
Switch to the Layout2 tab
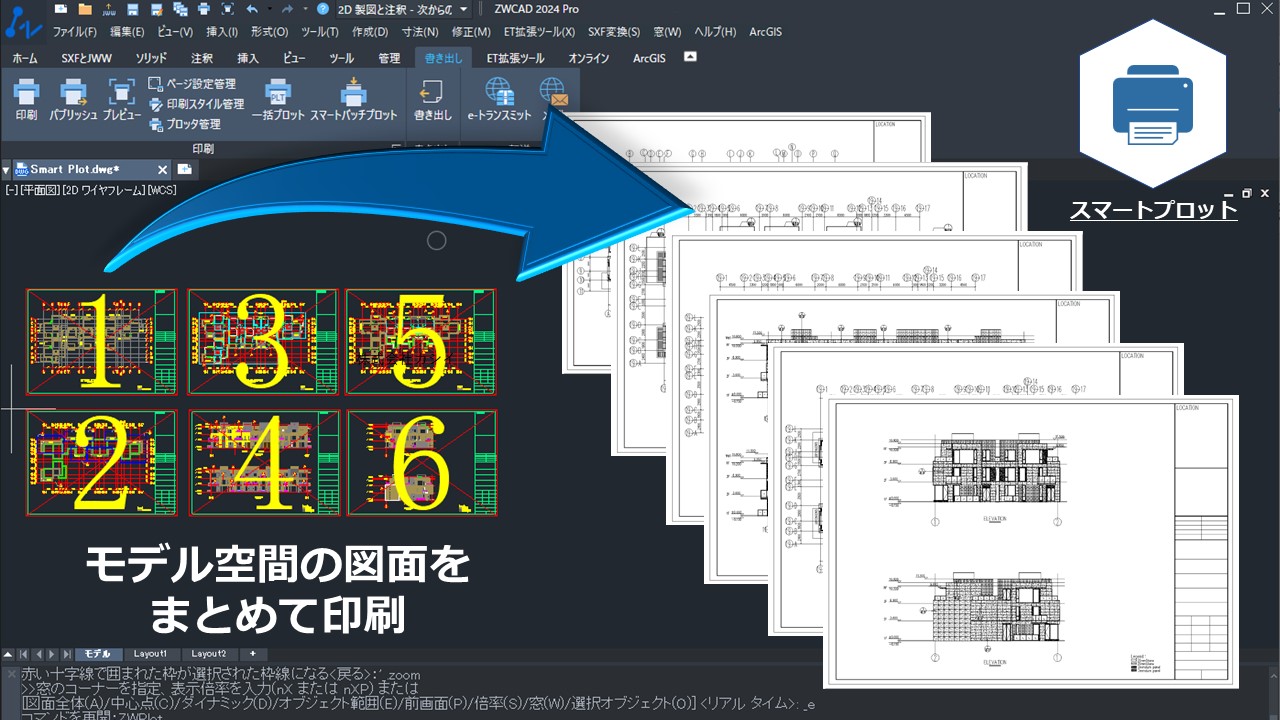[x=209, y=654]
